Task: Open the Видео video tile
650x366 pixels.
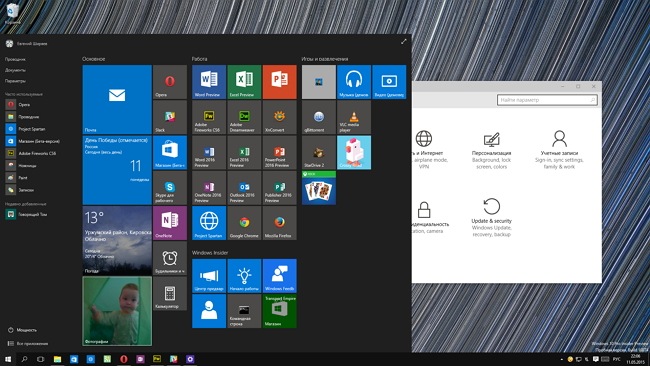Action: [x=389, y=82]
